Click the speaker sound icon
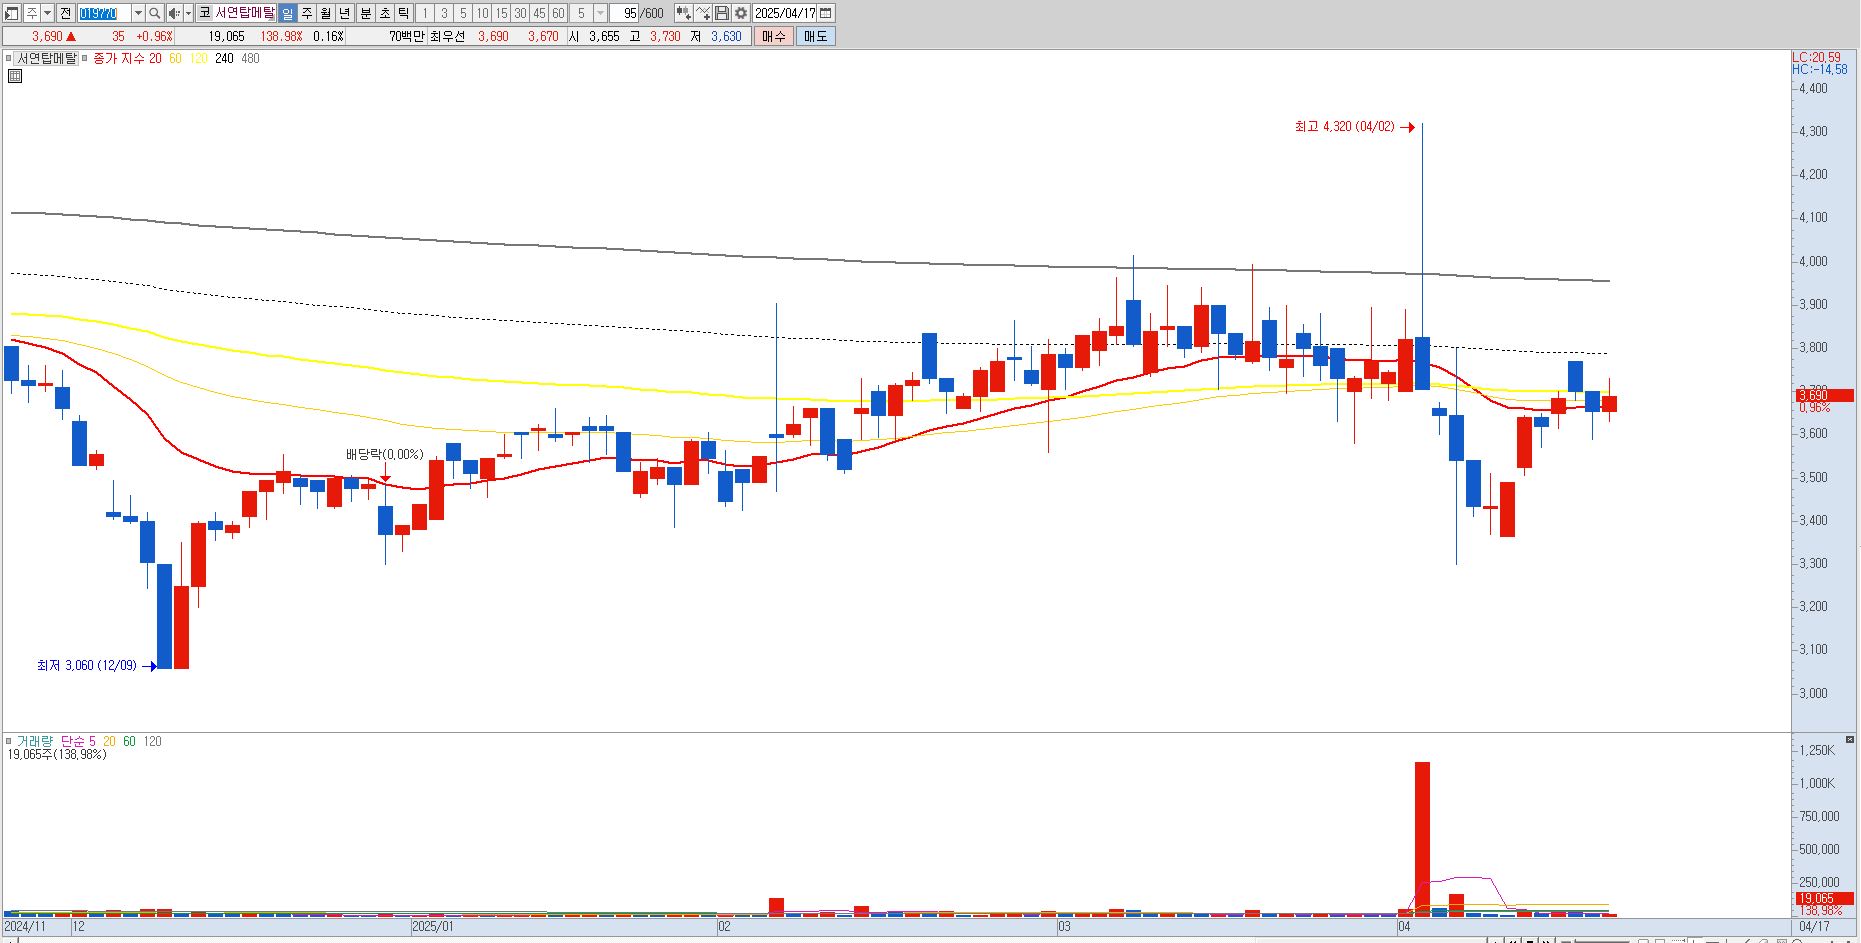 174,13
